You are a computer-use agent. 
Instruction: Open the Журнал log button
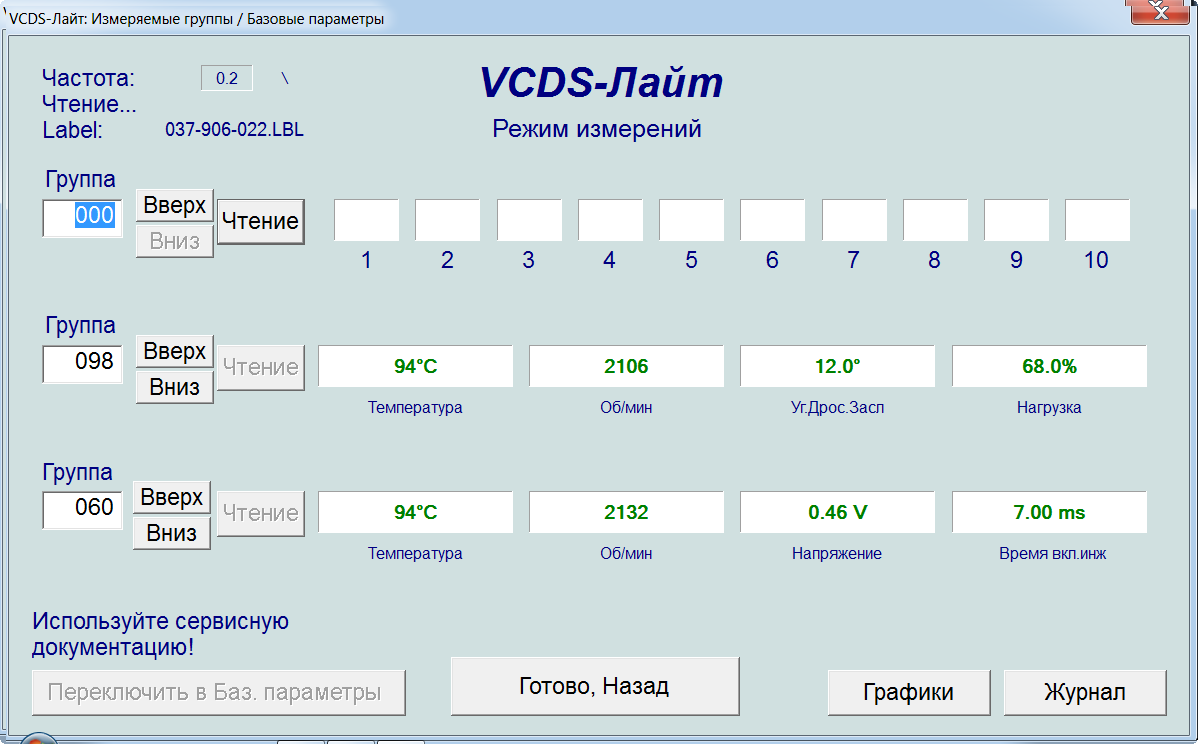1085,692
